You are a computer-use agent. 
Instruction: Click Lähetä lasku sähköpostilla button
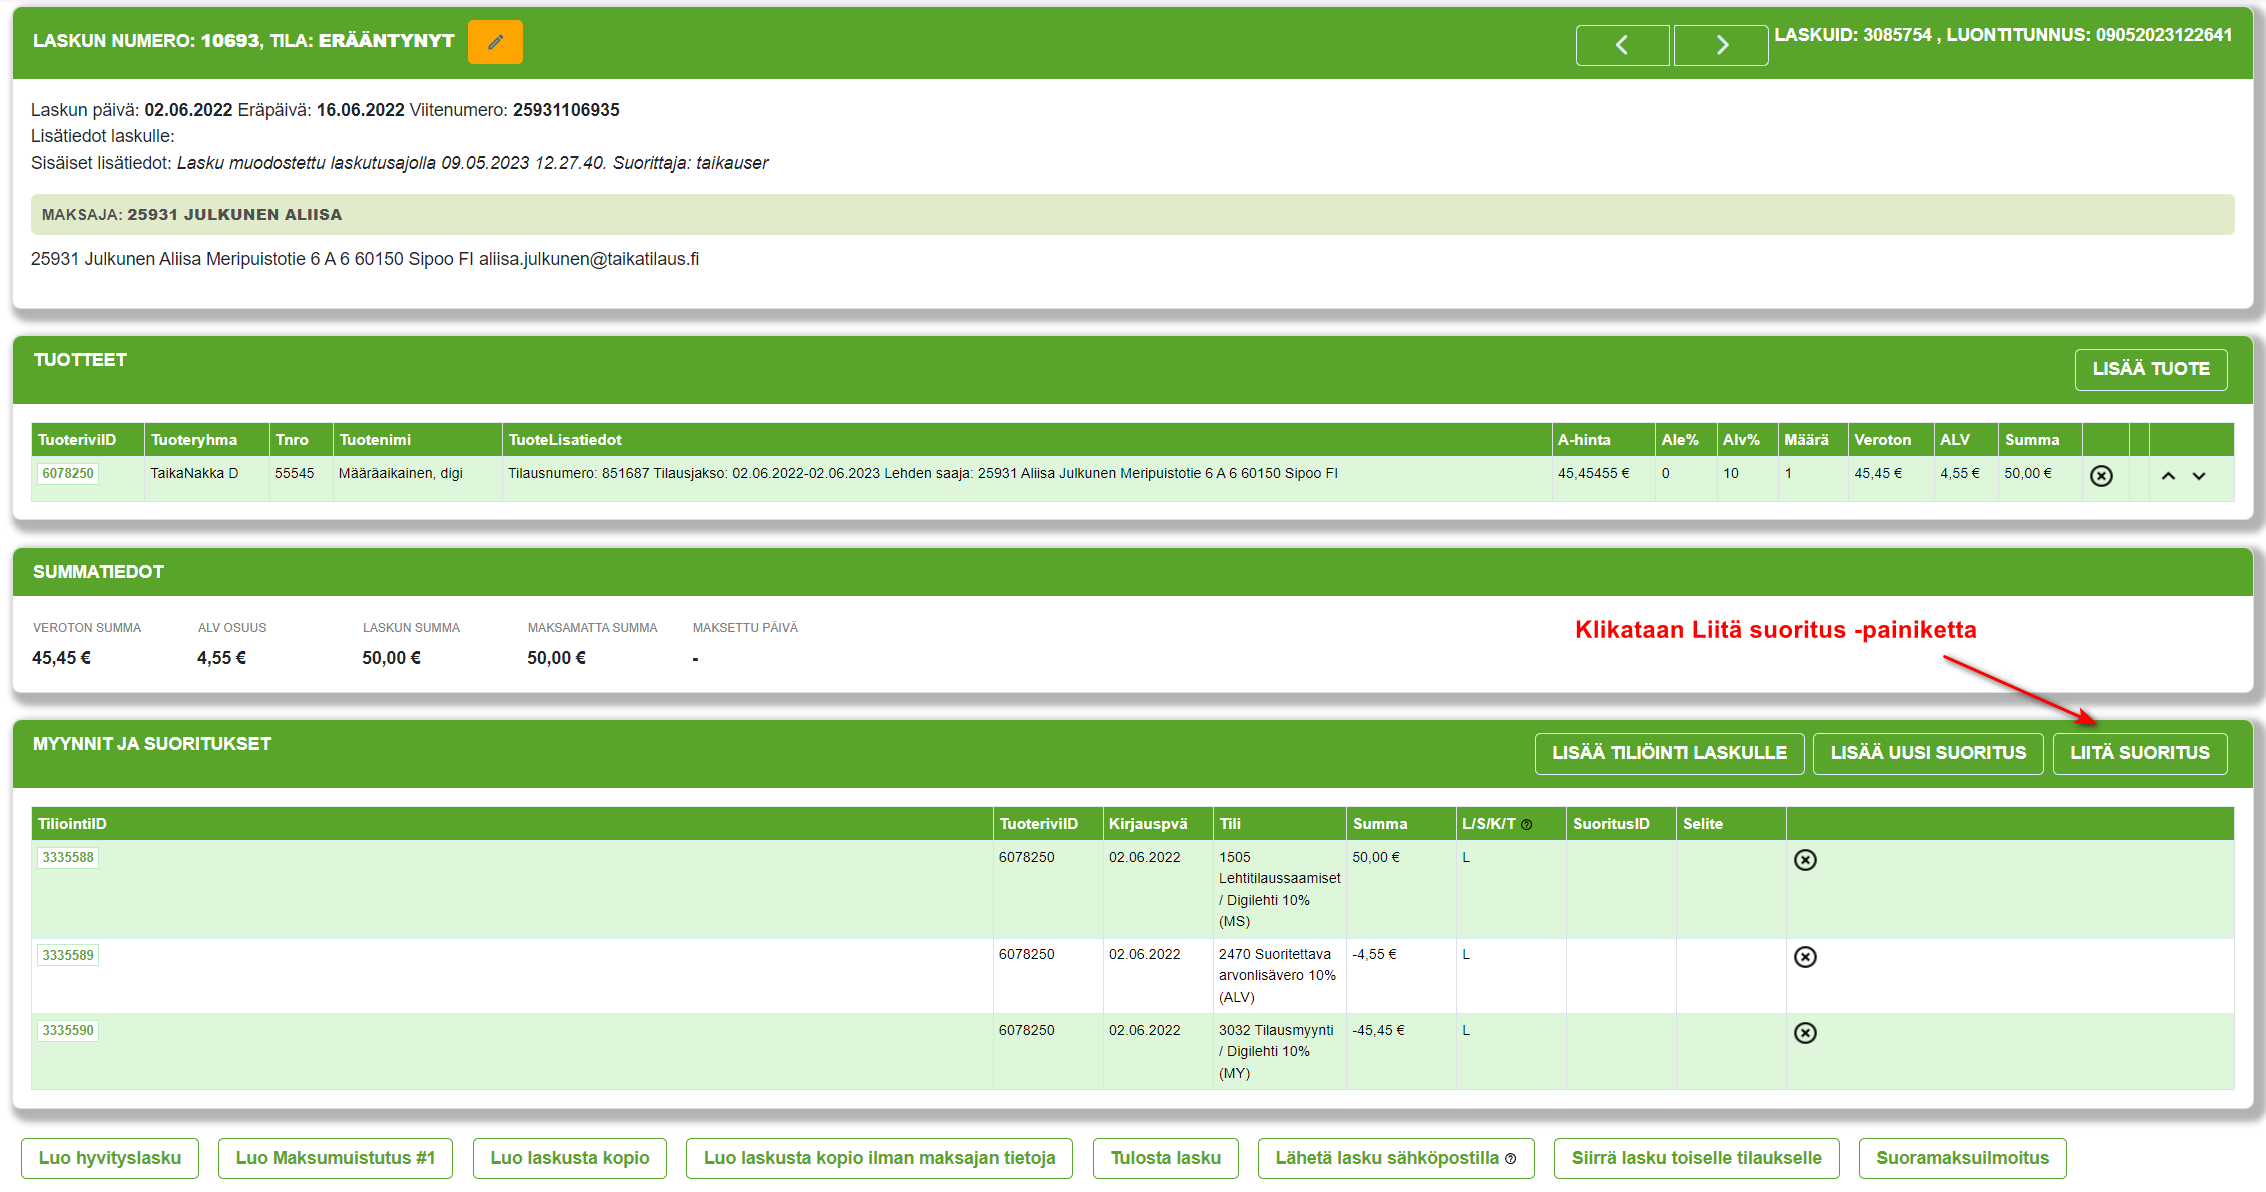(1396, 1158)
